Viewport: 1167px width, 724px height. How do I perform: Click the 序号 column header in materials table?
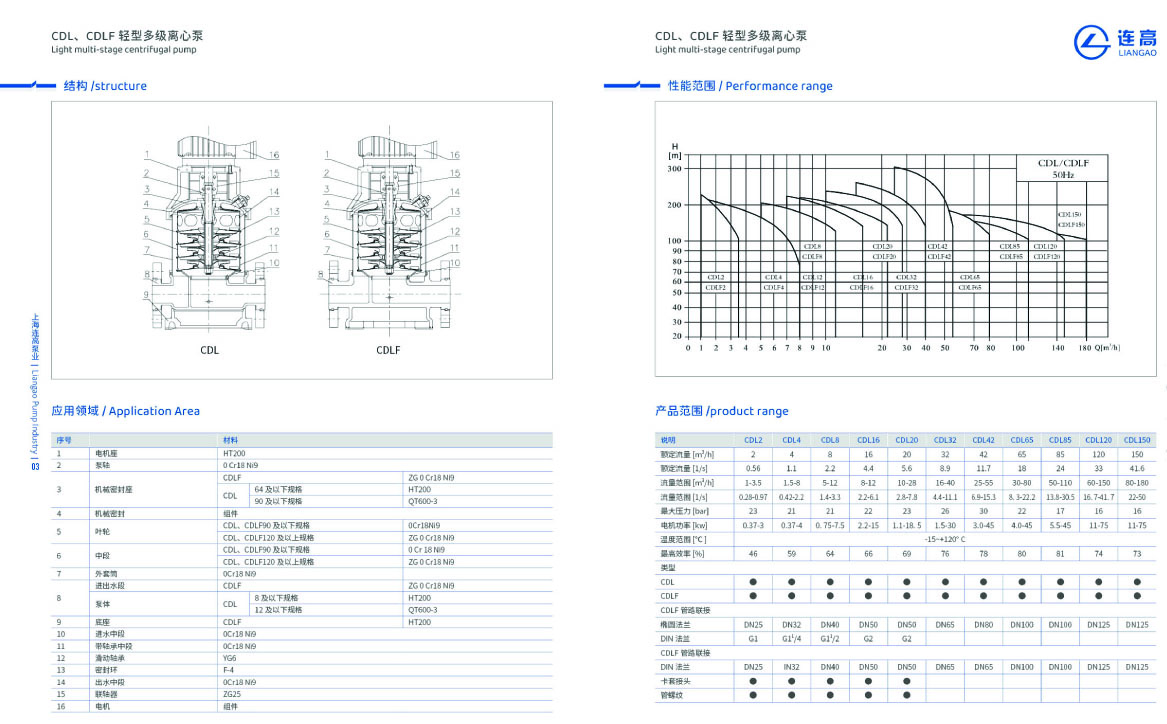[64, 440]
